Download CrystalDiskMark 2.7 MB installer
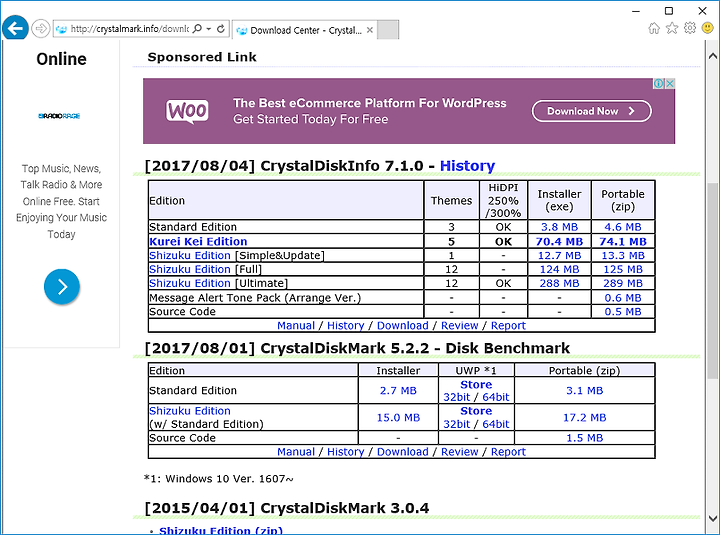Screen dimensions: 720x535 398,391
